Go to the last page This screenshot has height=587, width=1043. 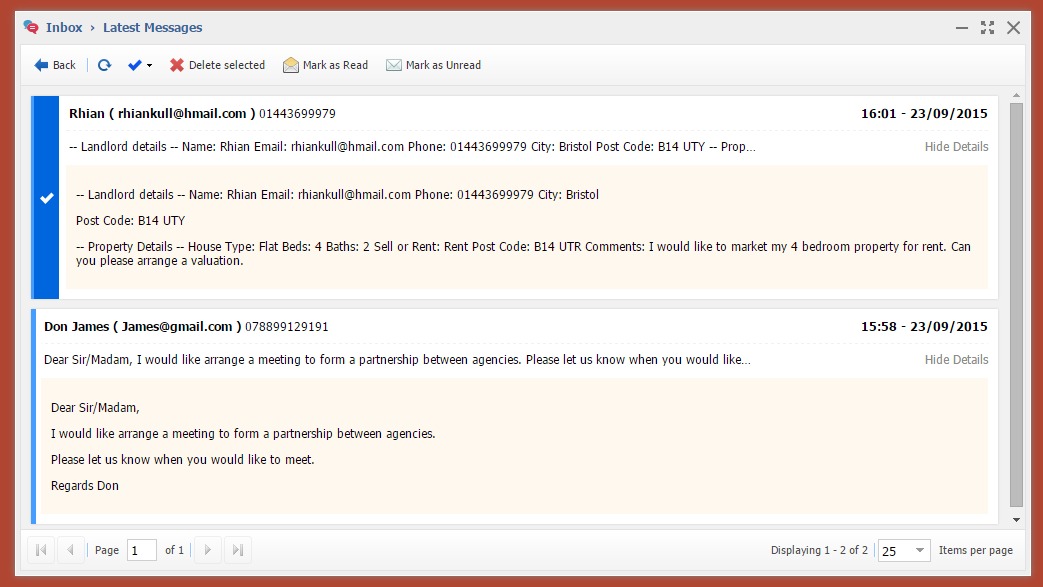pyautogui.click(x=238, y=550)
